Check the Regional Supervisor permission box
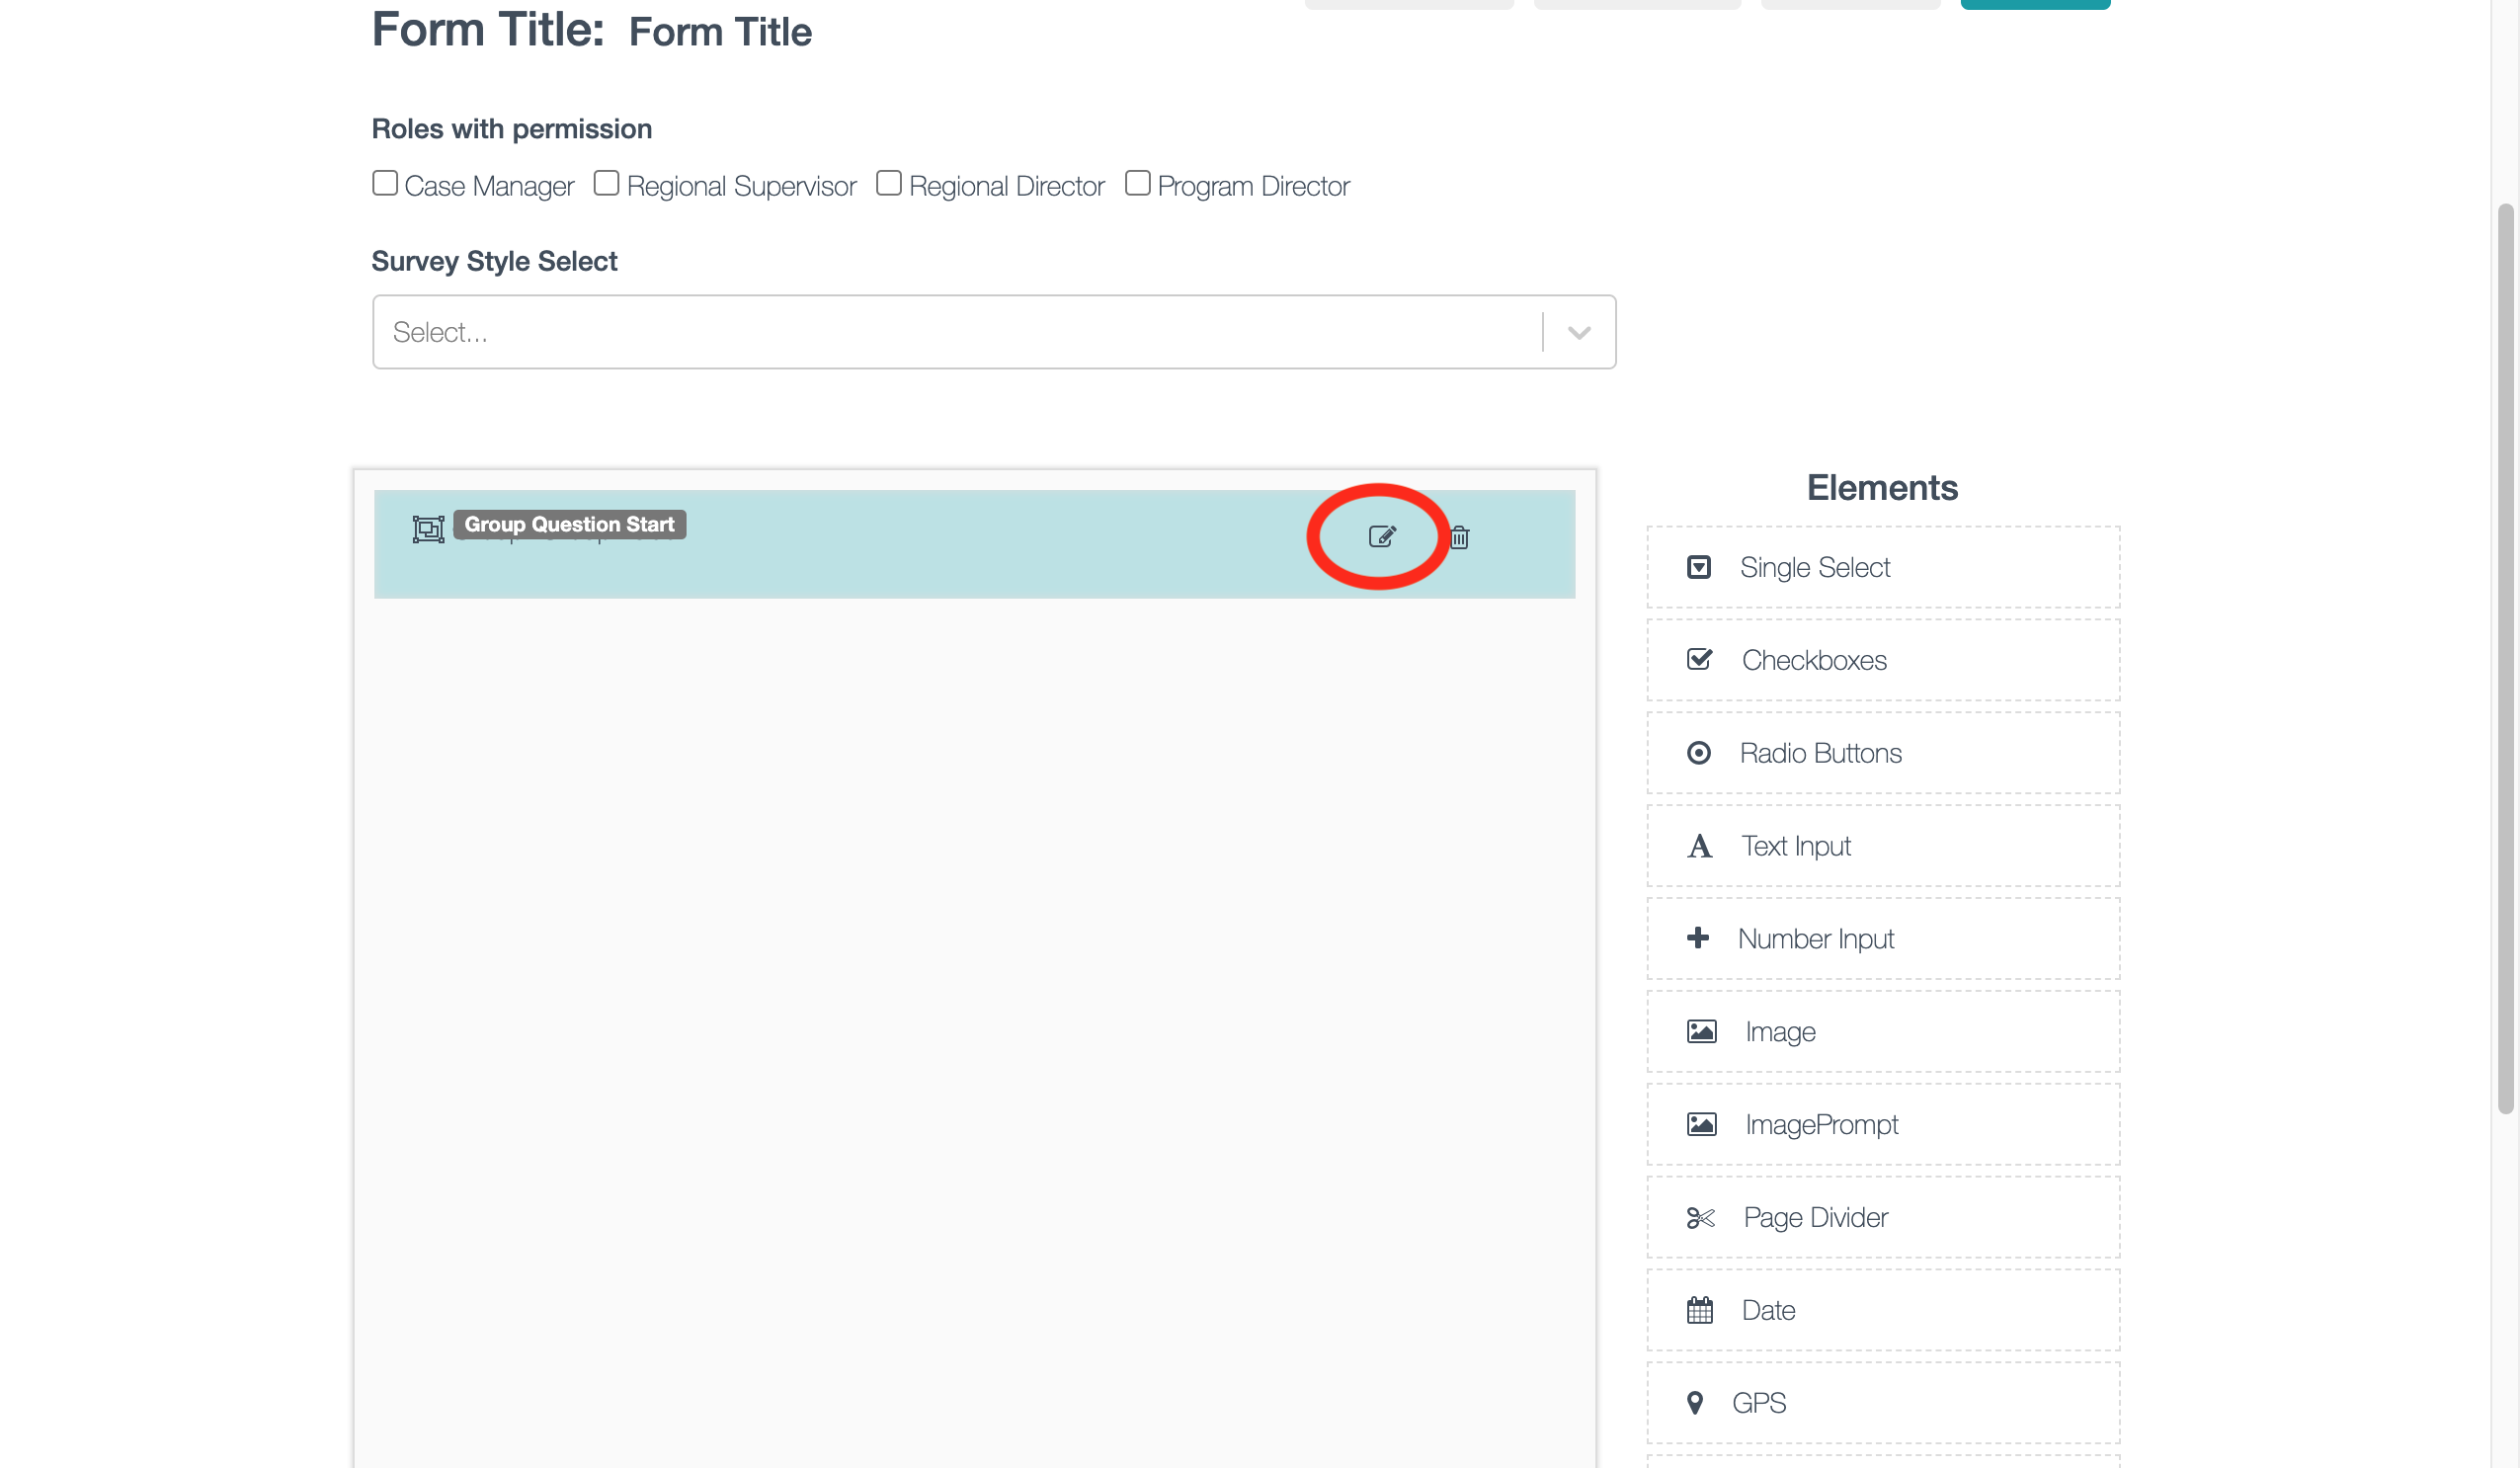 pos(606,183)
